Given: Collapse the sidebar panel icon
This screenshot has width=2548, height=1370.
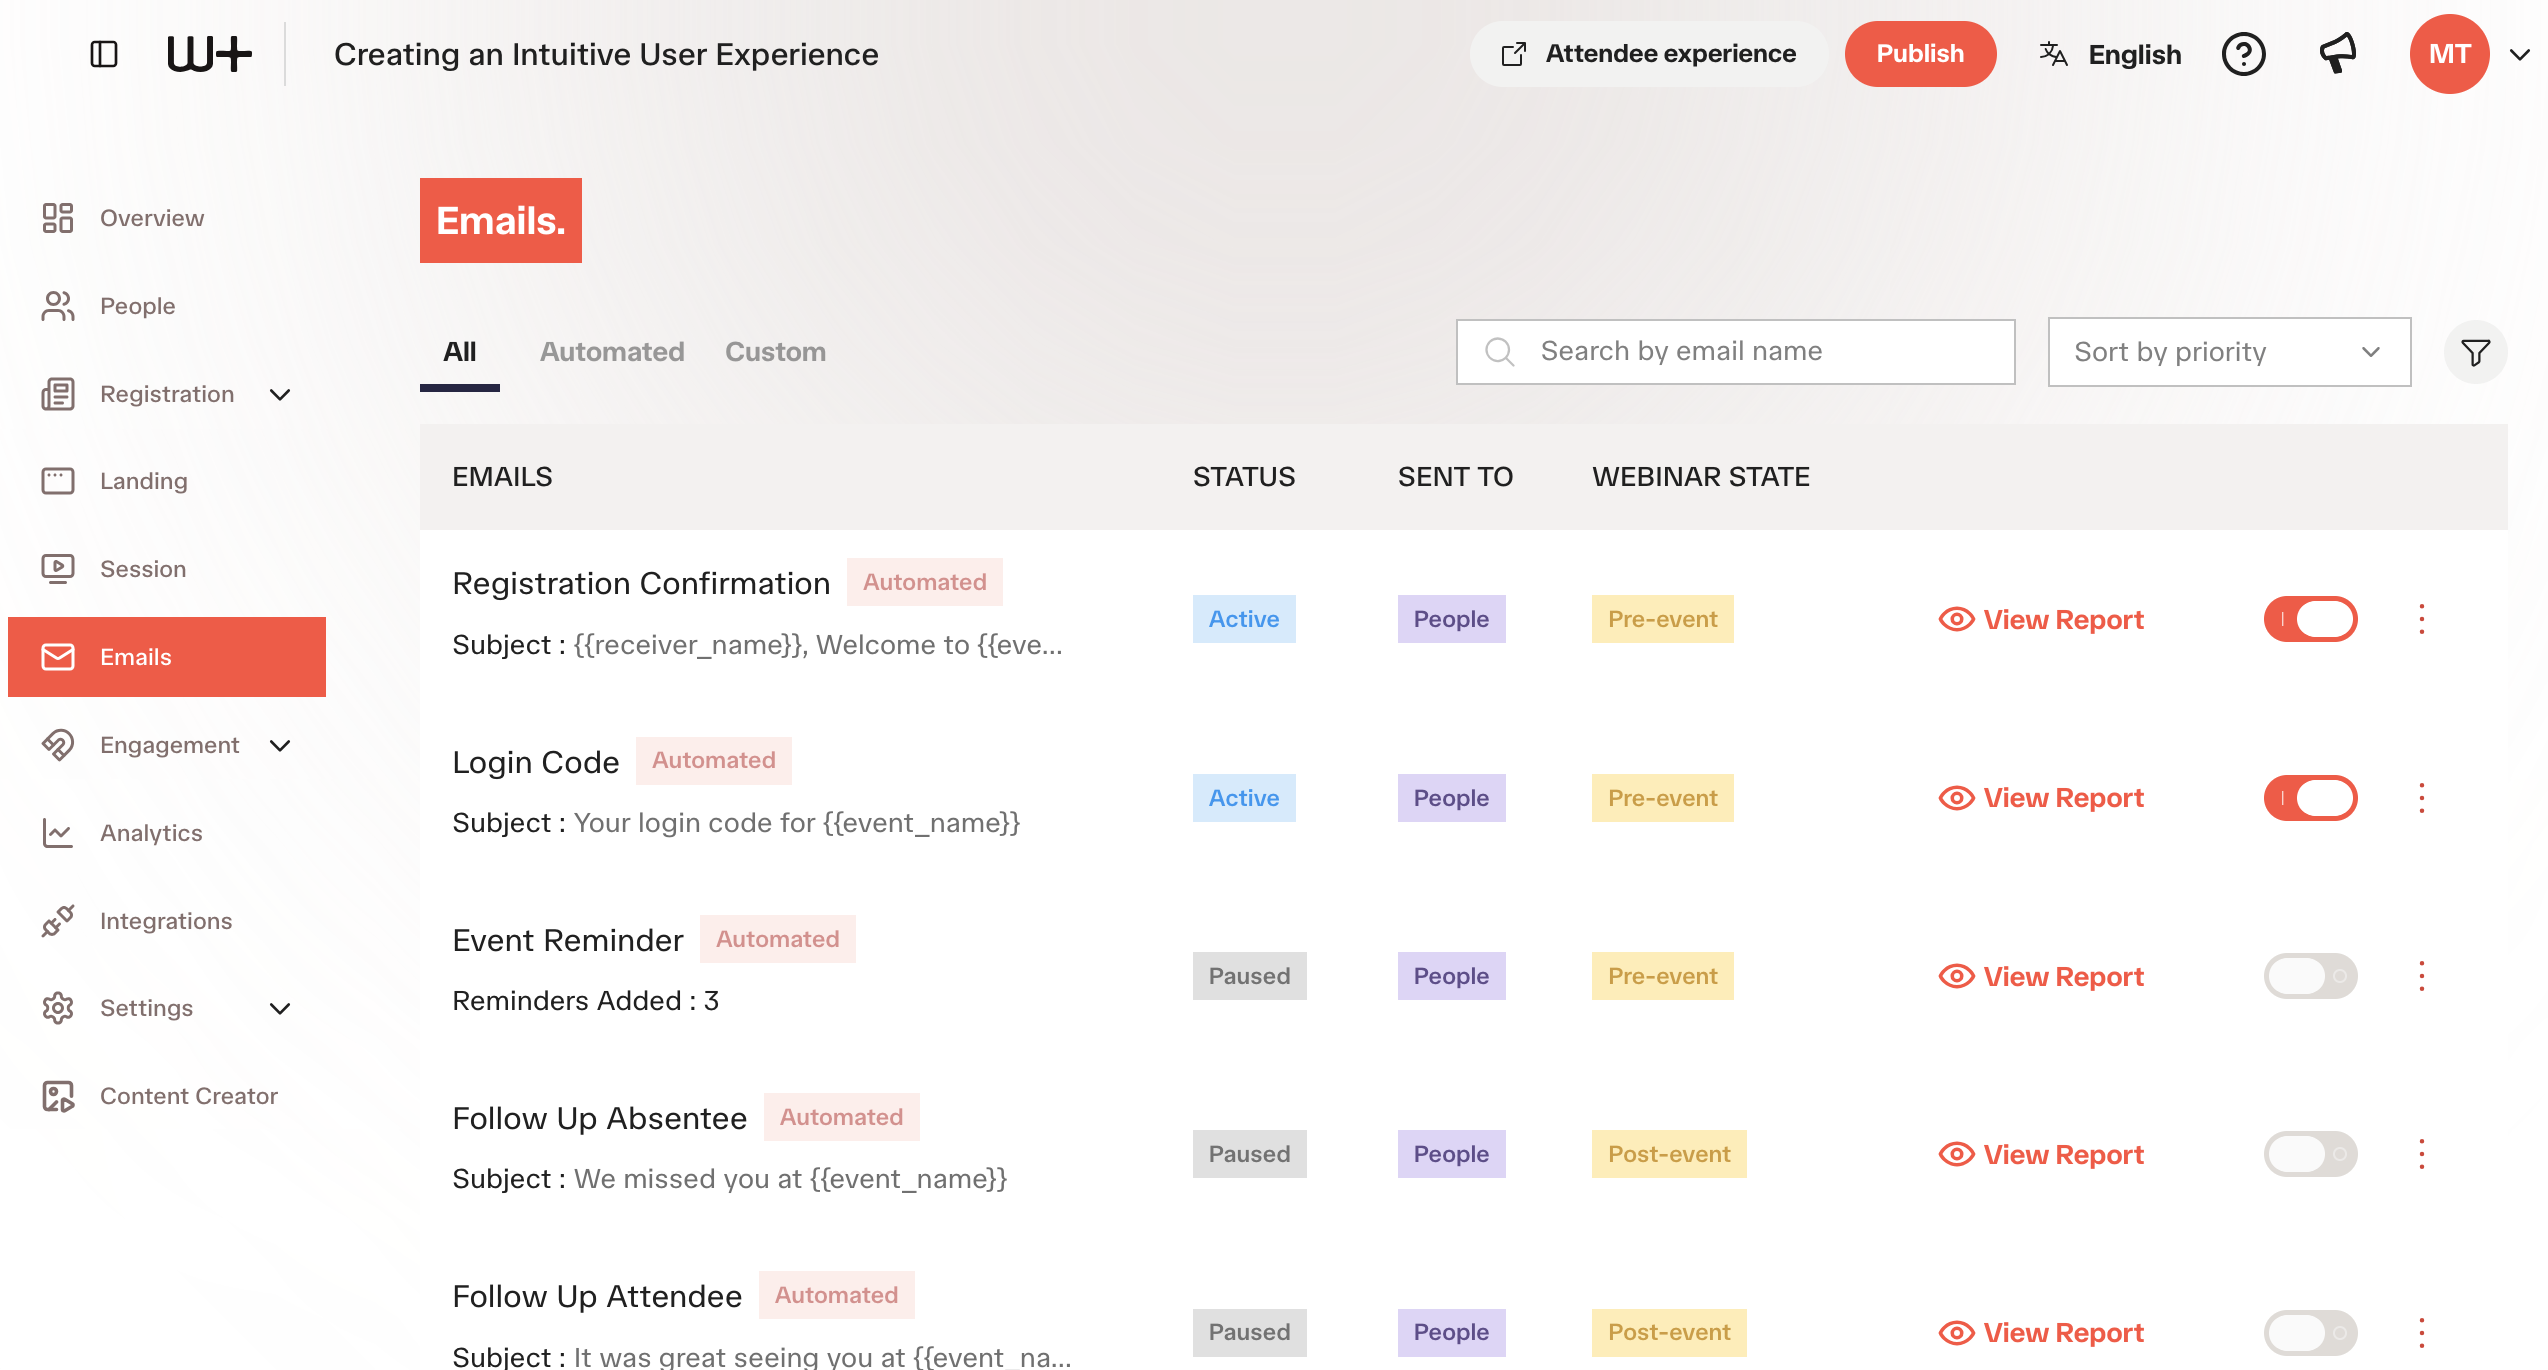Looking at the screenshot, I should click(104, 54).
